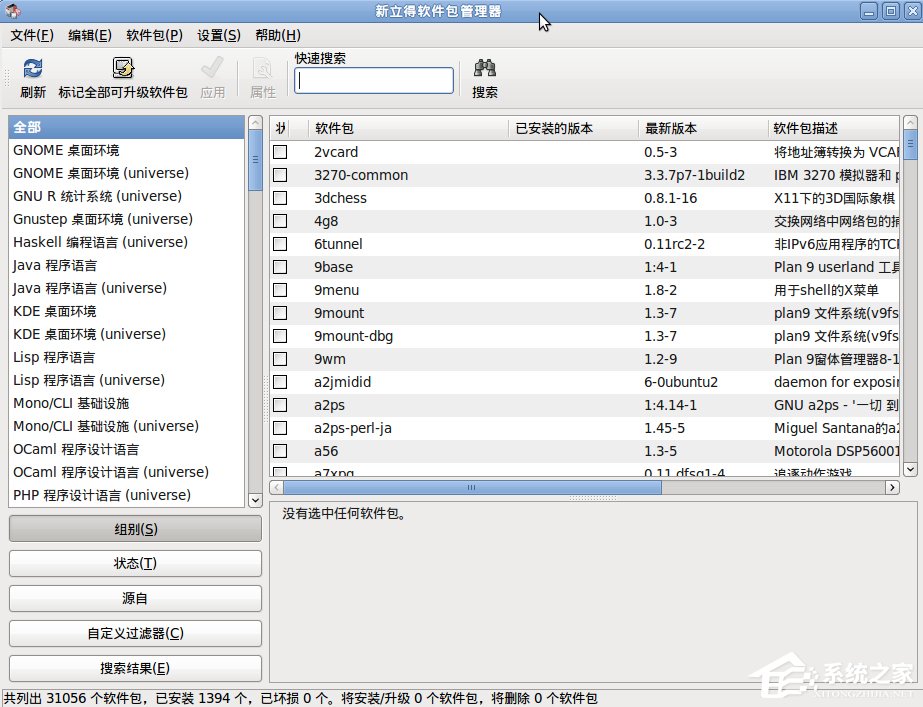Toggle the checkbox for 2vcard package
Viewport: 923px width, 707px height.
(x=280, y=152)
